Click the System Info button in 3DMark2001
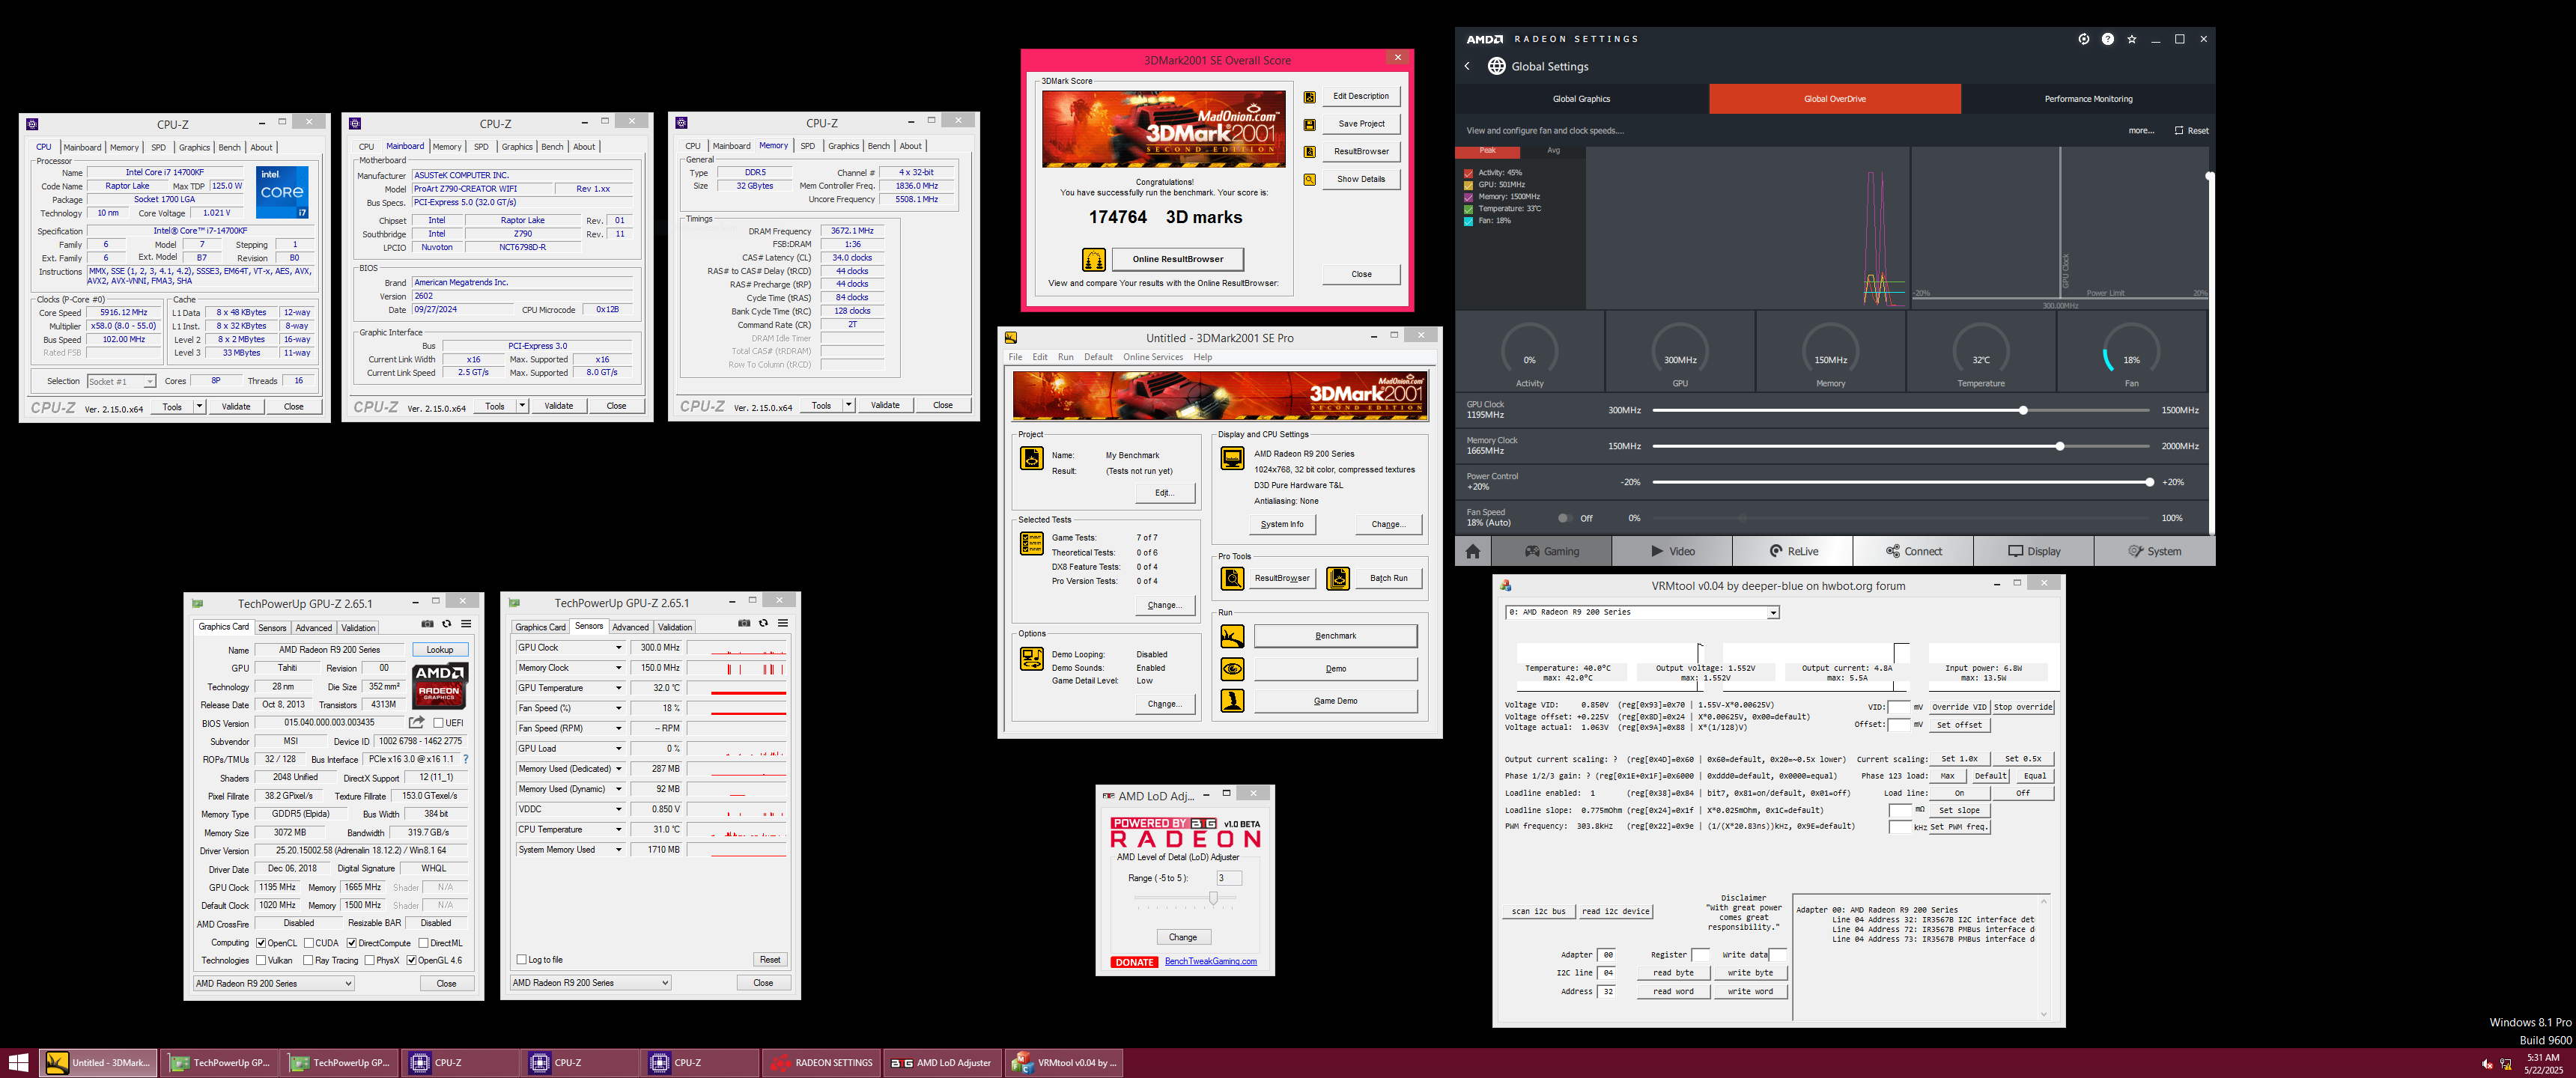Image resolution: width=2576 pixels, height=1078 pixels. pos(1282,524)
